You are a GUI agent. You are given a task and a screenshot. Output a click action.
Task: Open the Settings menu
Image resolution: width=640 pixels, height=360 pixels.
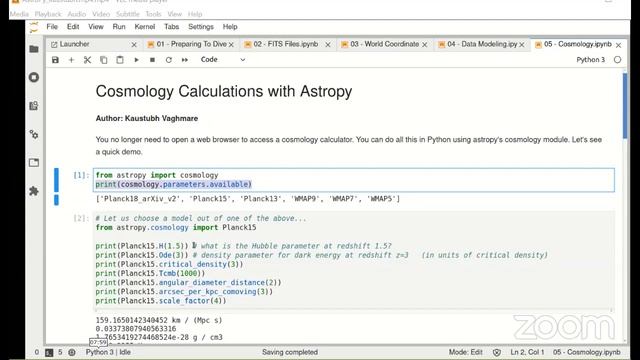pyautogui.click(x=201, y=27)
